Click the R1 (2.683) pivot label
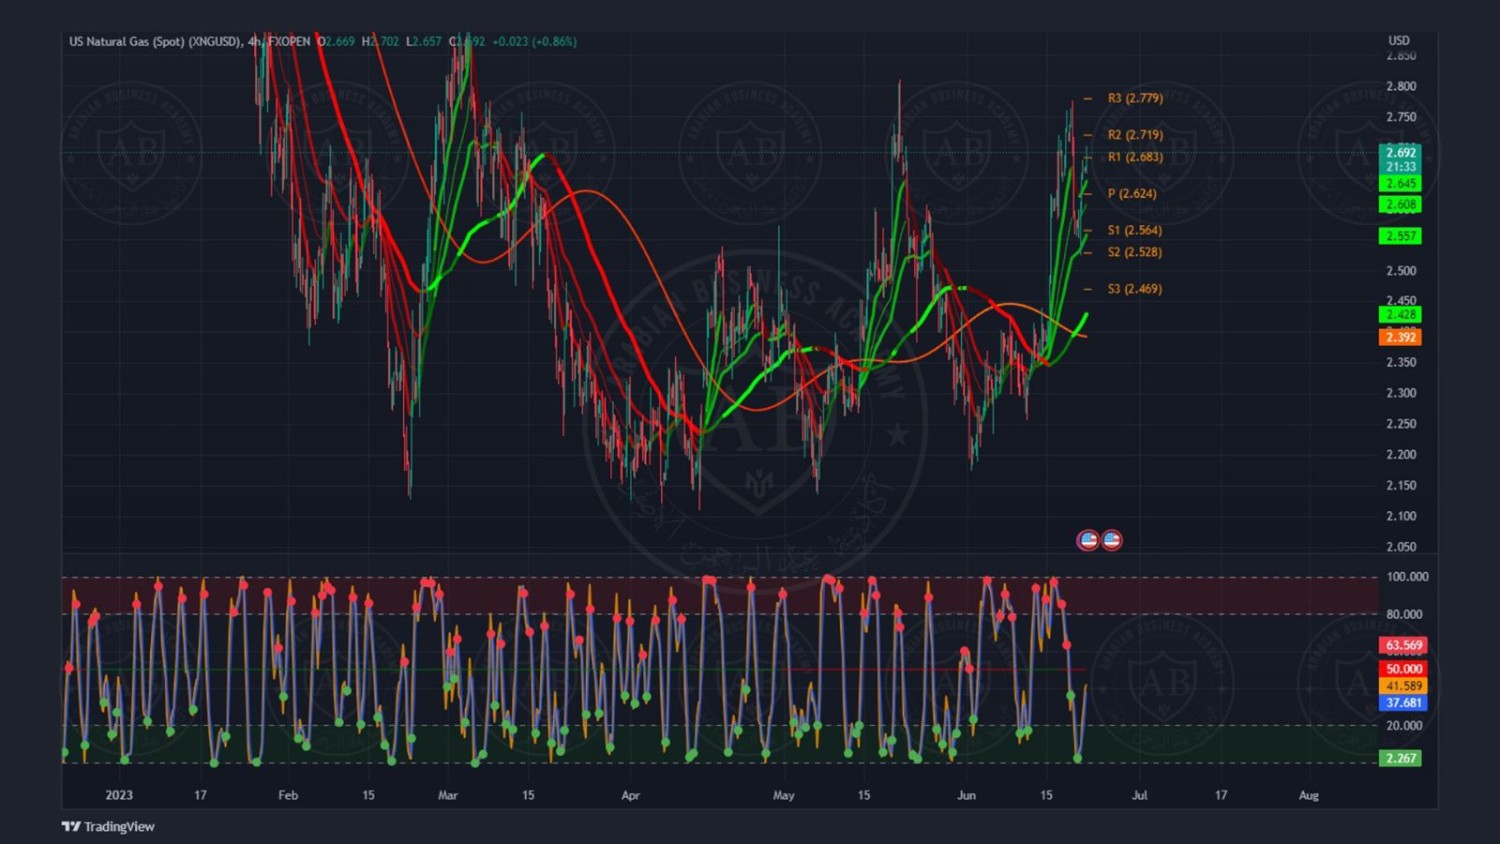The height and width of the screenshot is (844, 1500). (1134, 157)
